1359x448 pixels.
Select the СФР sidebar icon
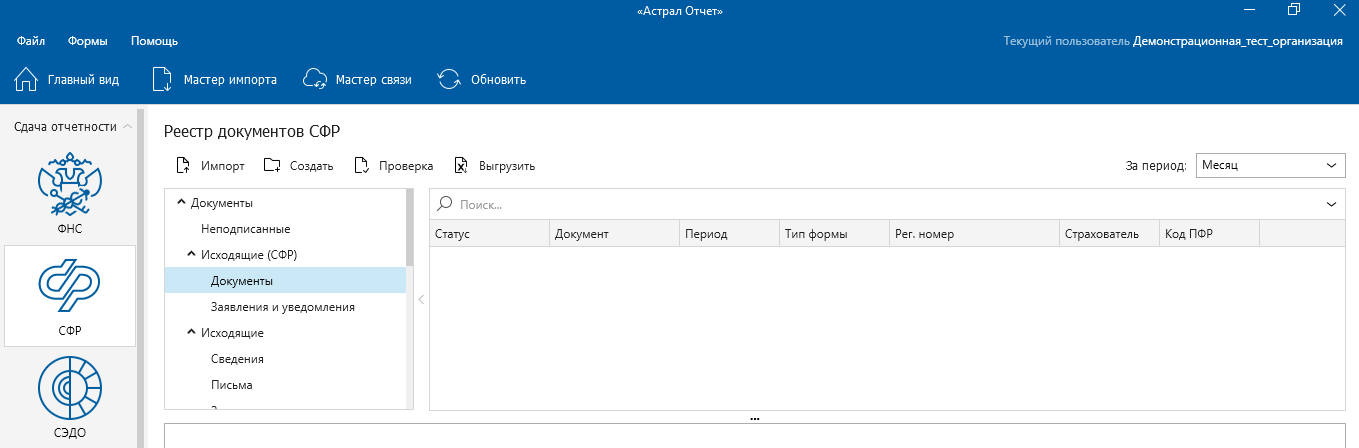click(70, 290)
